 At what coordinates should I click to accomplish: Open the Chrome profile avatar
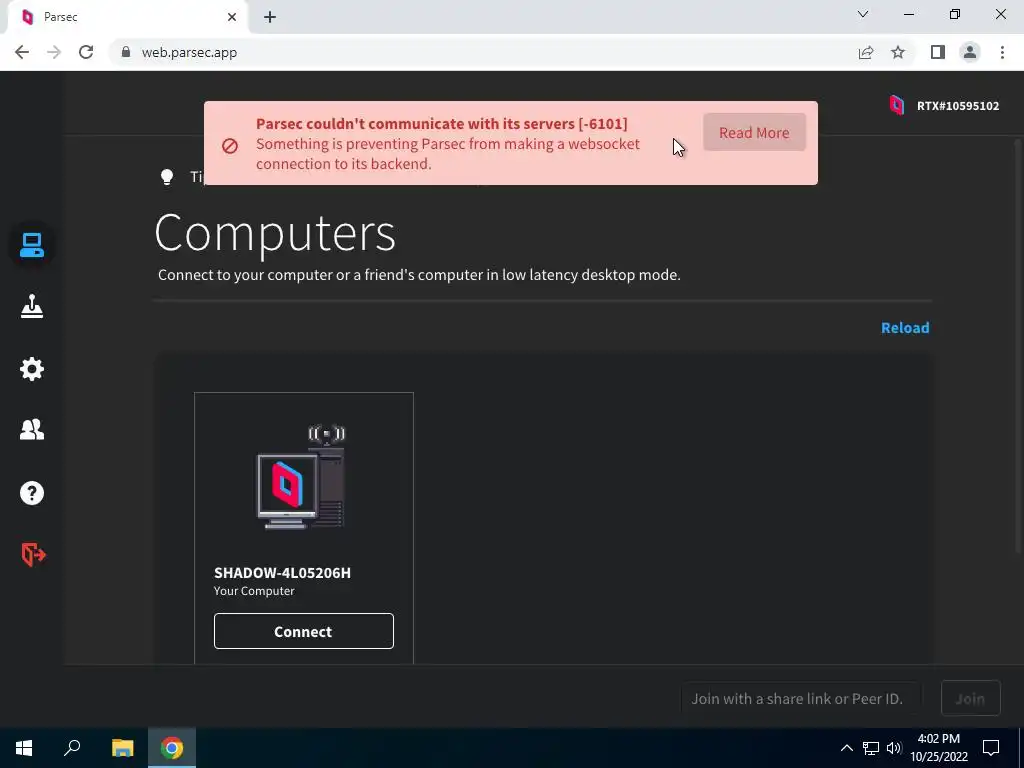coord(970,52)
